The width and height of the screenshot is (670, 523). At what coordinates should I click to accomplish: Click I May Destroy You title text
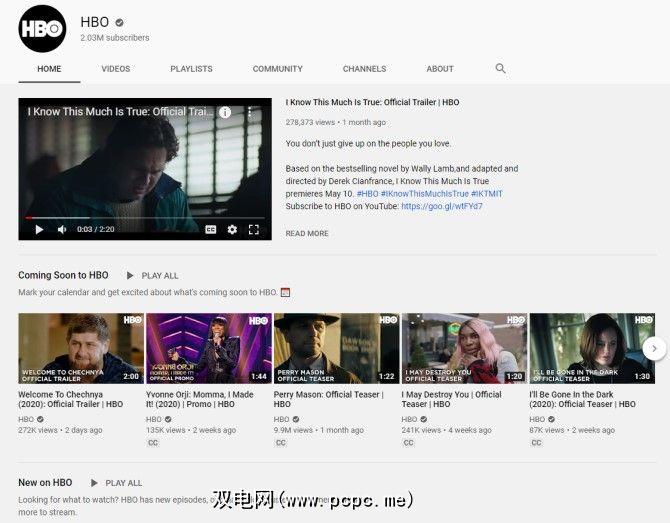(x=452, y=399)
